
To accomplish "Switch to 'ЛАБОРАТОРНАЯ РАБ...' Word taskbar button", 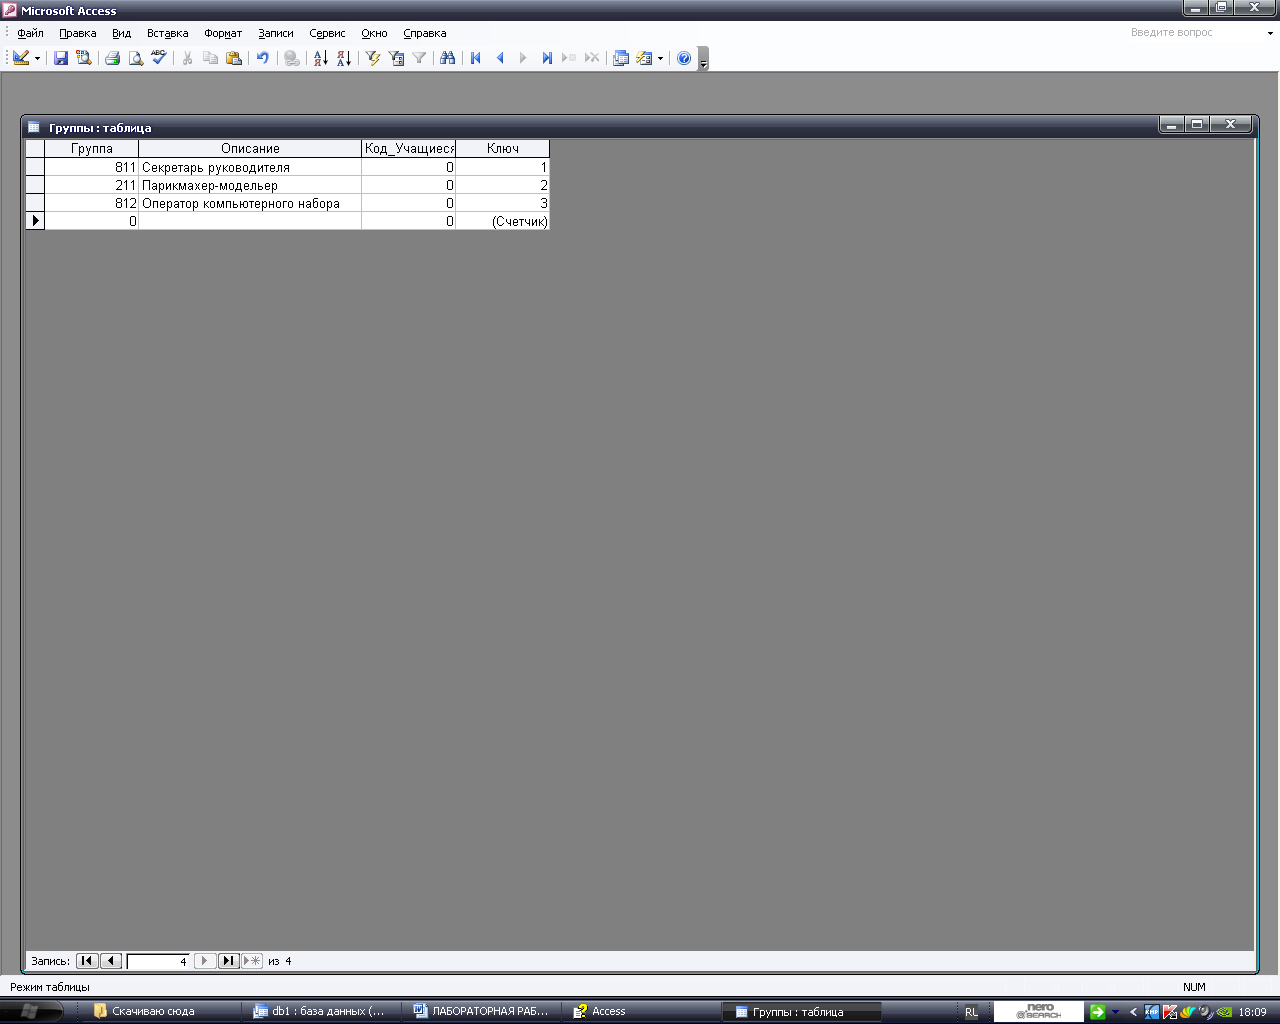I will click(x=483, y=1011).
